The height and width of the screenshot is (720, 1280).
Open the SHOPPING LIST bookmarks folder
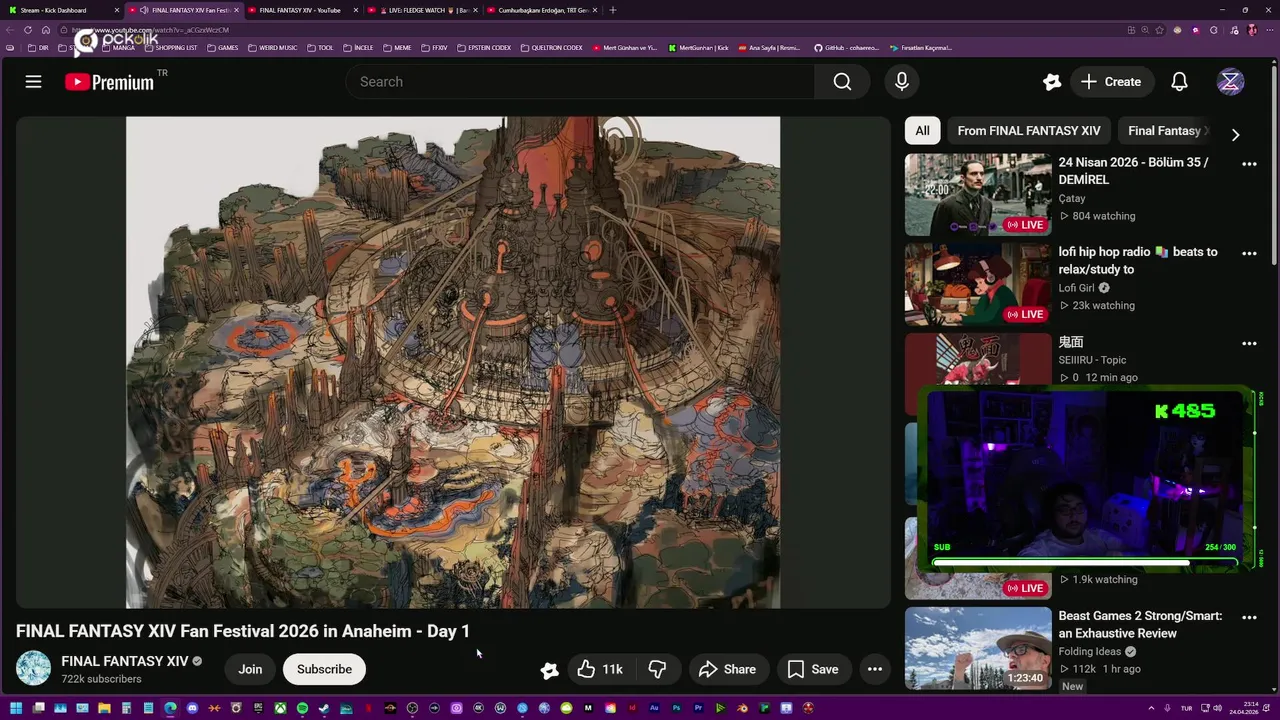coord(171,48)
